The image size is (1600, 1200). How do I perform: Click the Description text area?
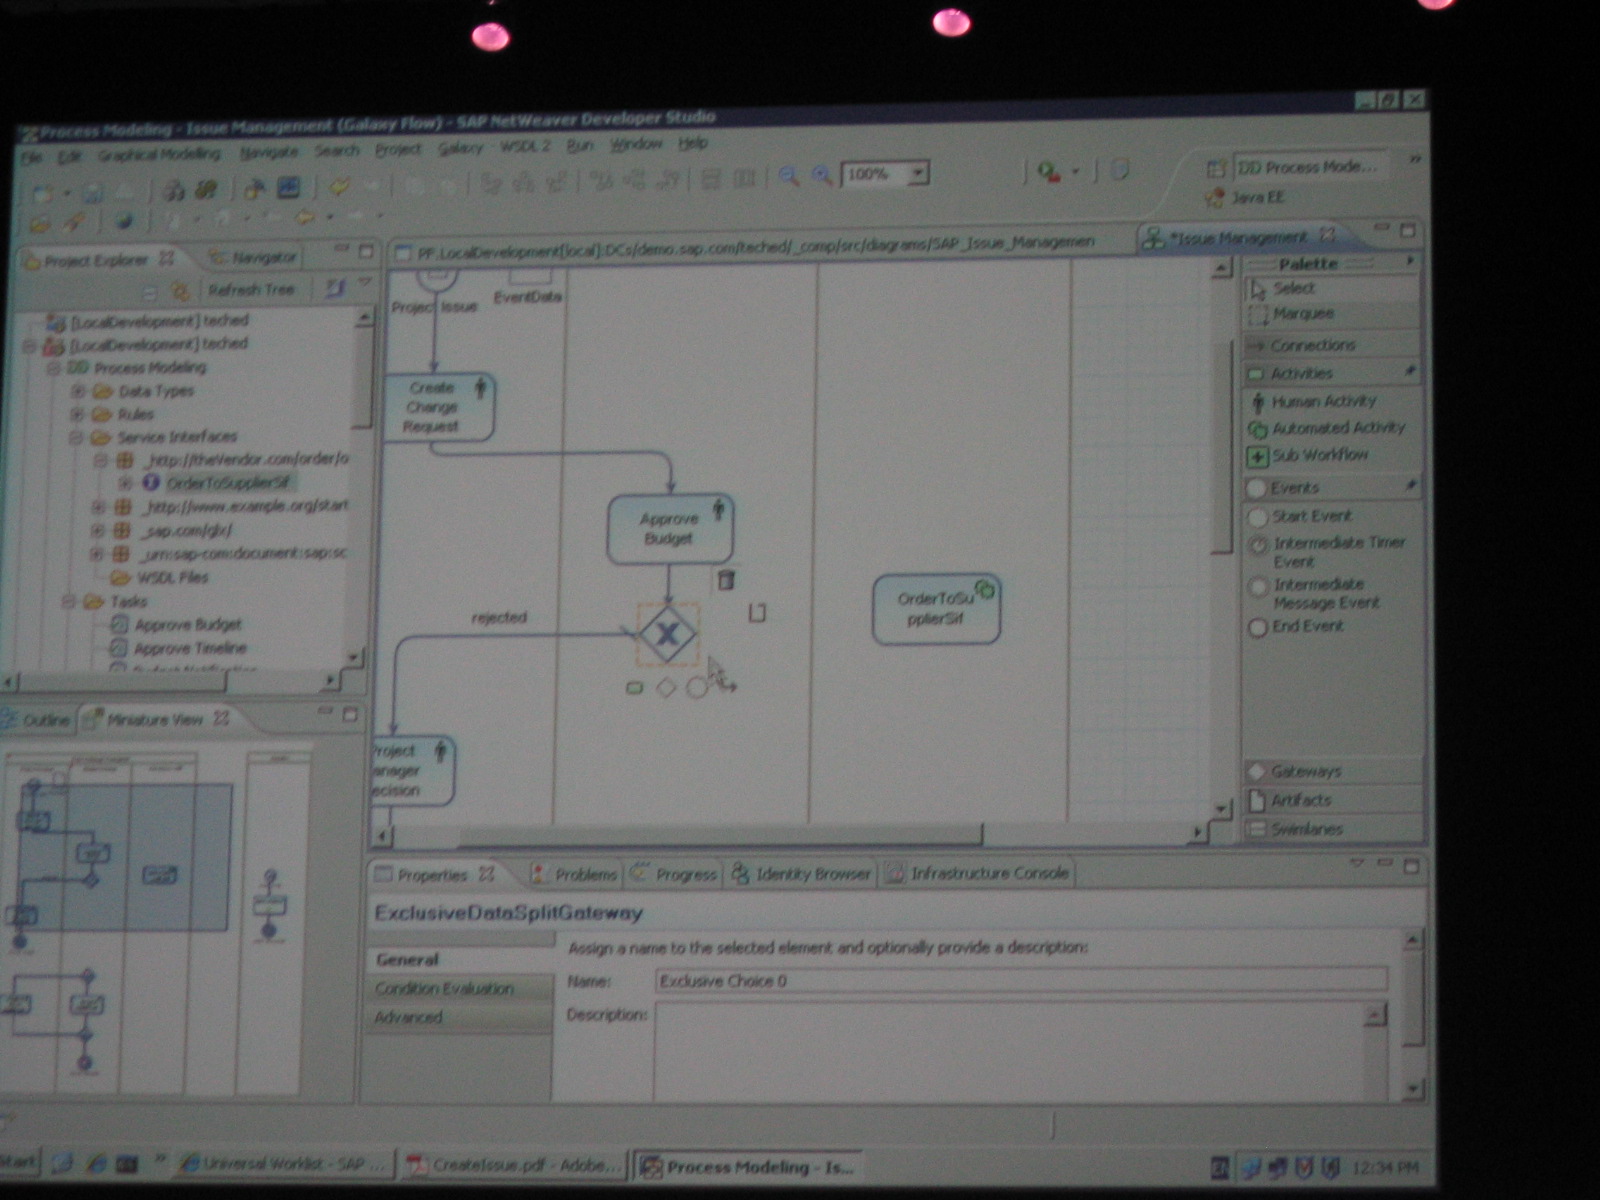tap(1010, 1052)
